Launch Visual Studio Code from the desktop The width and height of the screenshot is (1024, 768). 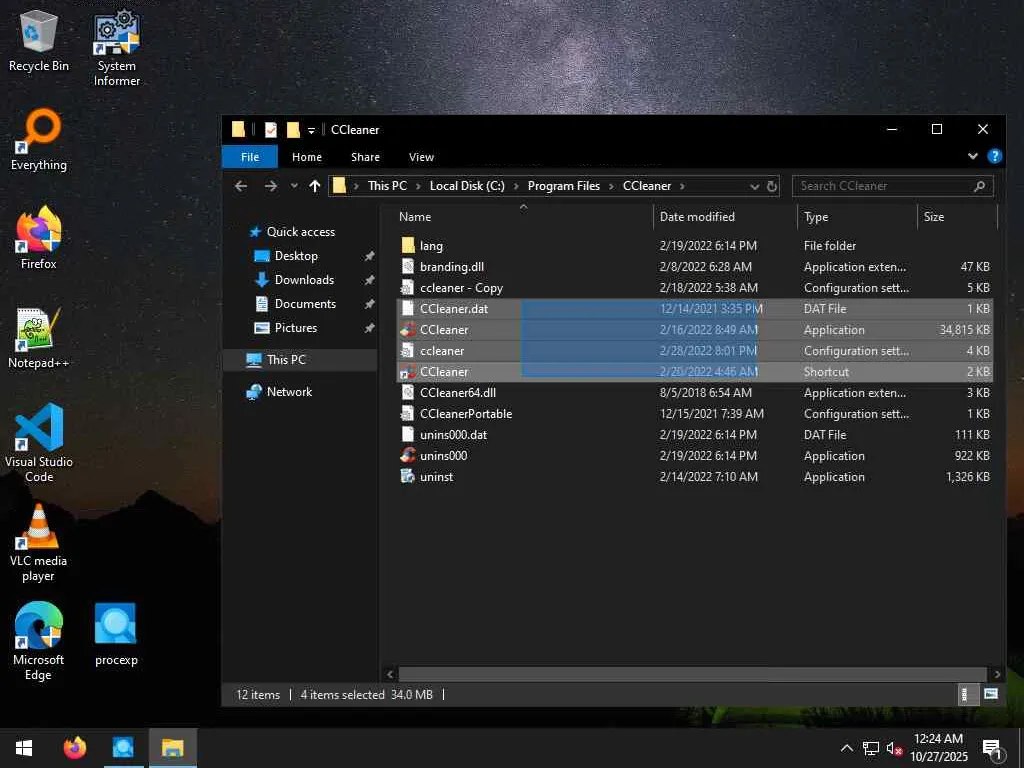click(x=39, y=443)
